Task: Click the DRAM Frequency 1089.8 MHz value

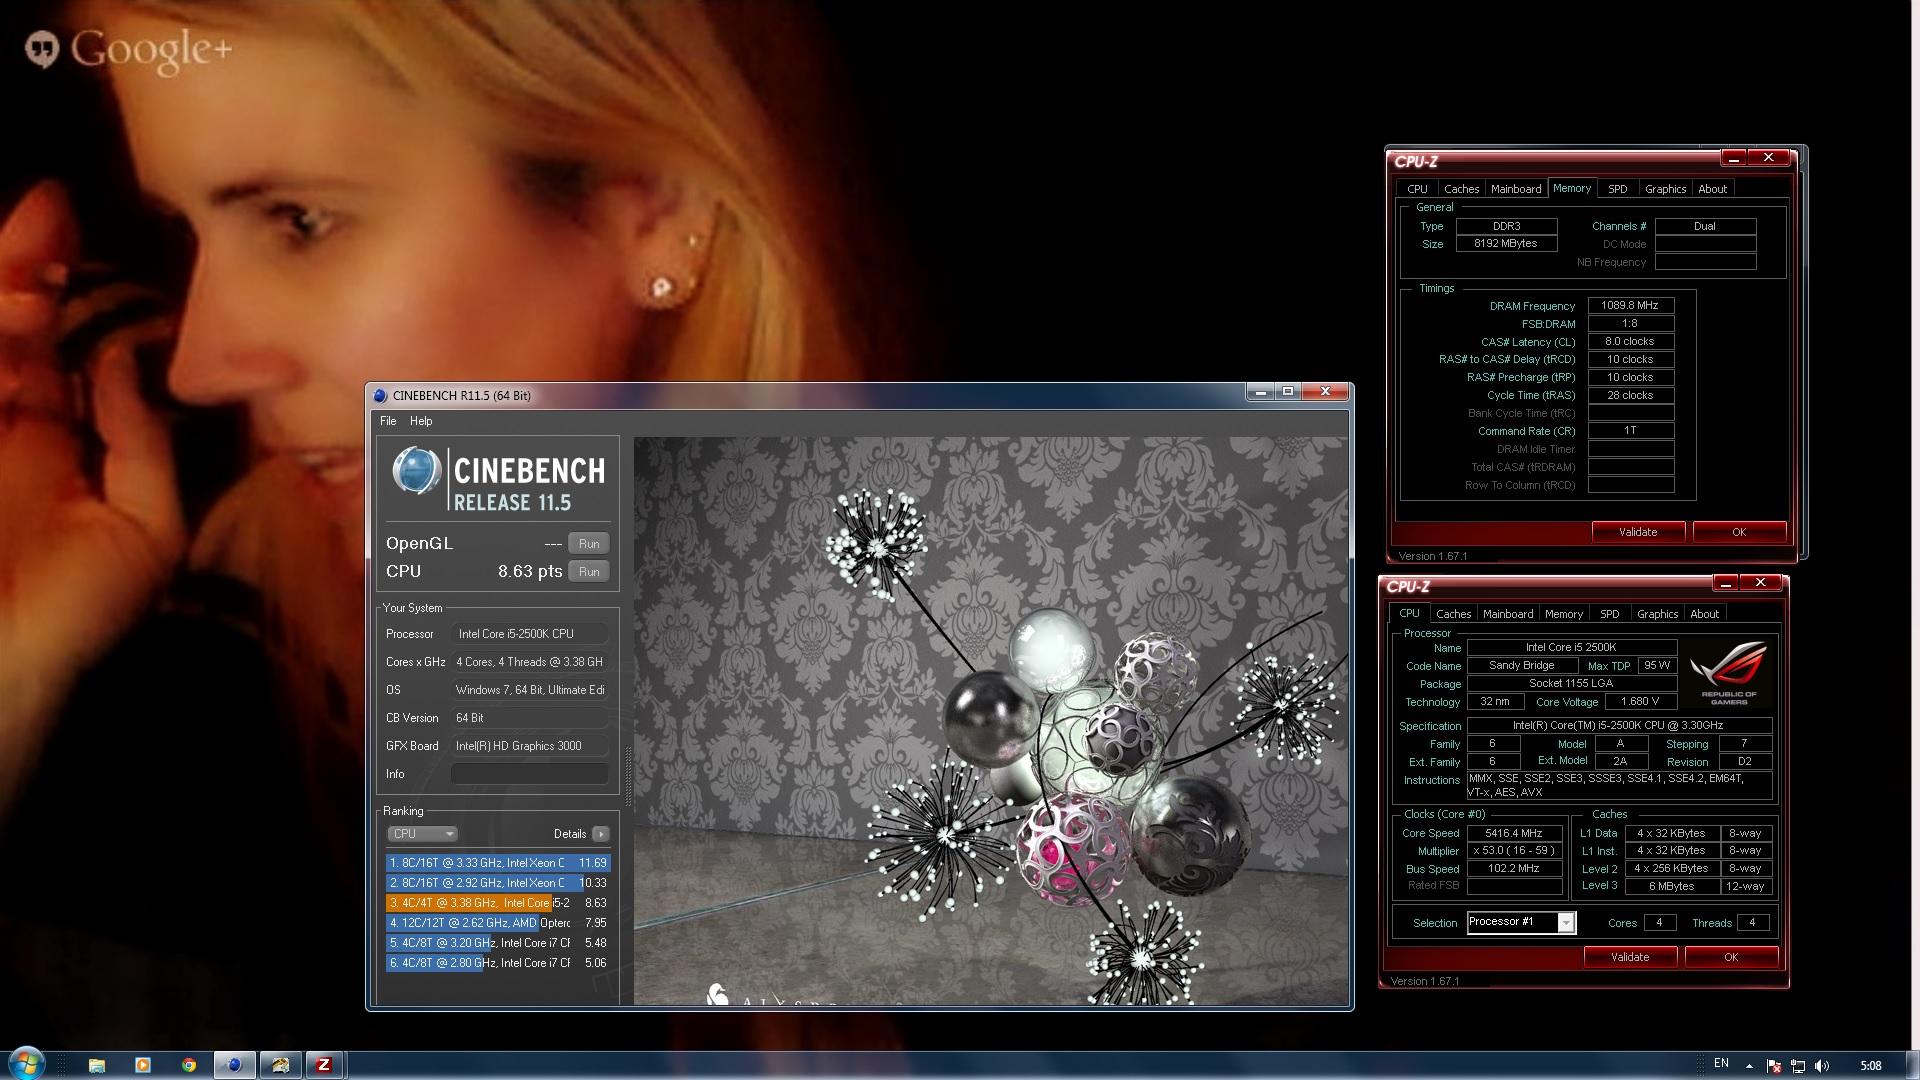Action: 1630,306
